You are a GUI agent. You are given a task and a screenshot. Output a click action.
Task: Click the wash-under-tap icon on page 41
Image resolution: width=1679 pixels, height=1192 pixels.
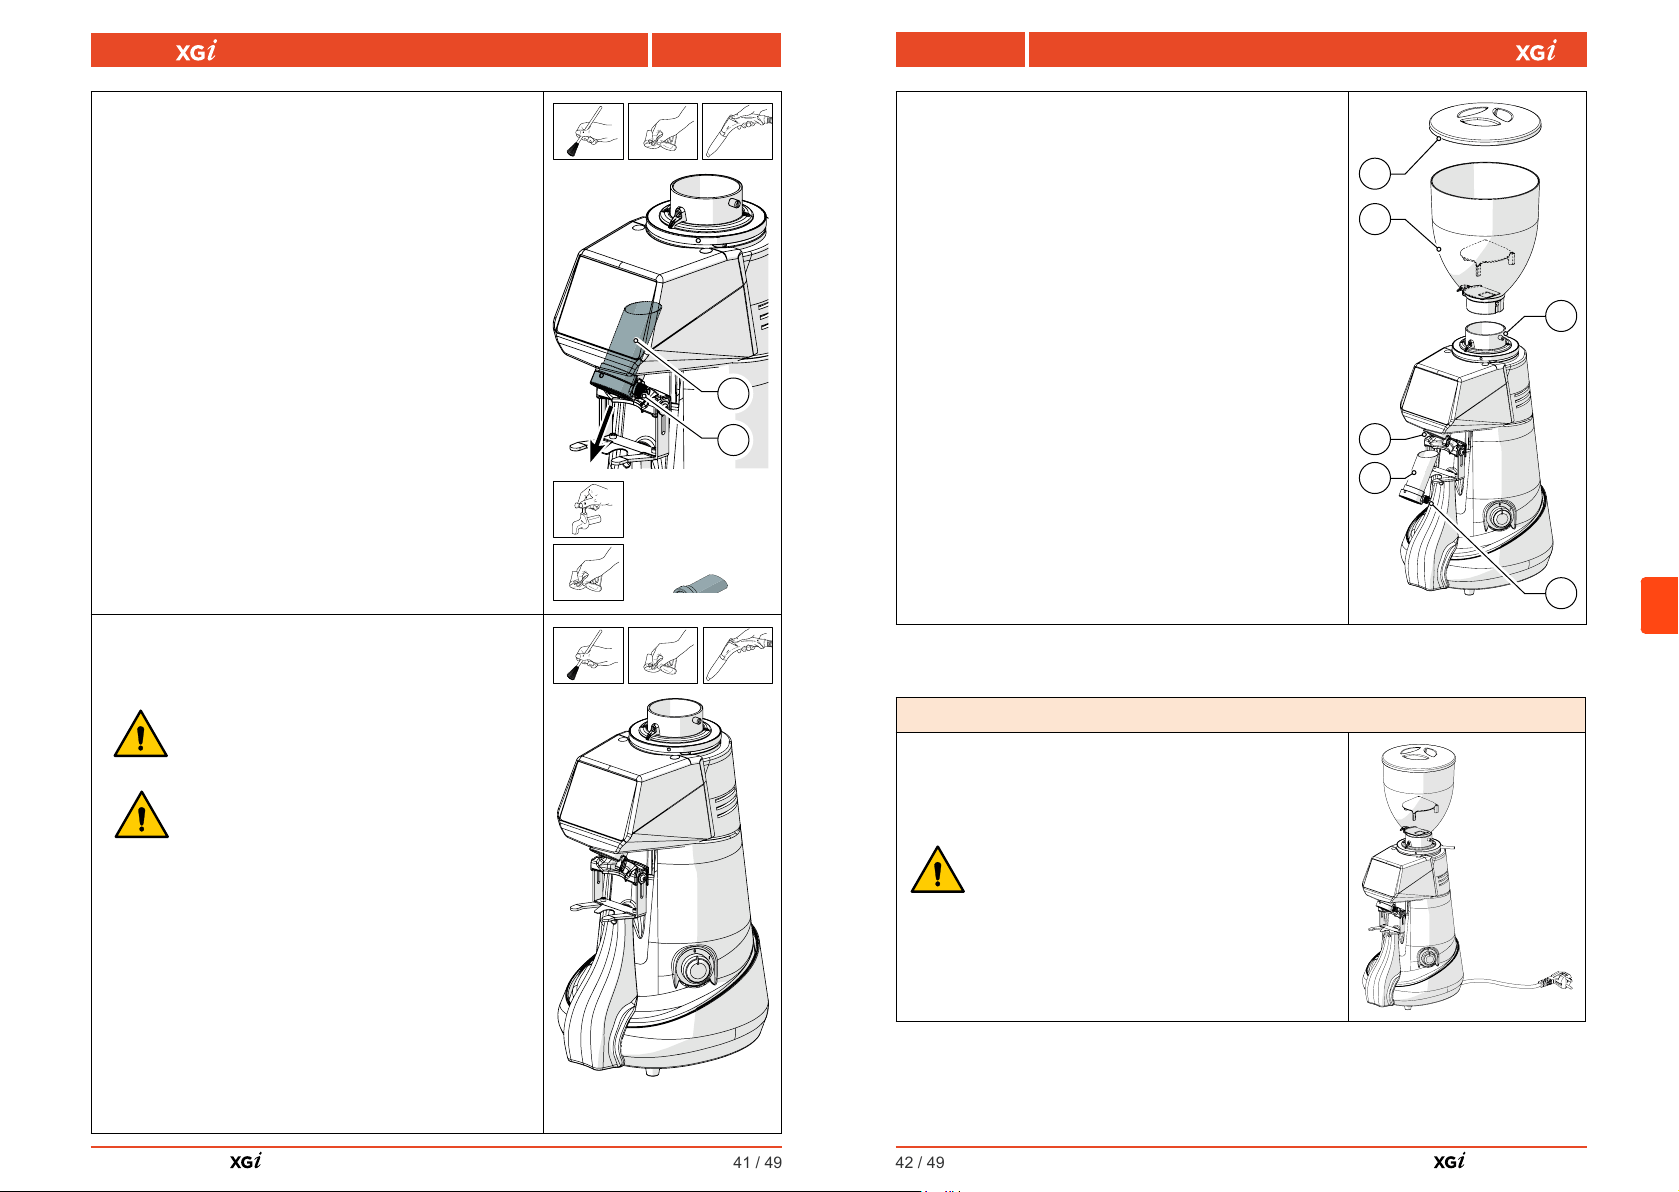588,509
